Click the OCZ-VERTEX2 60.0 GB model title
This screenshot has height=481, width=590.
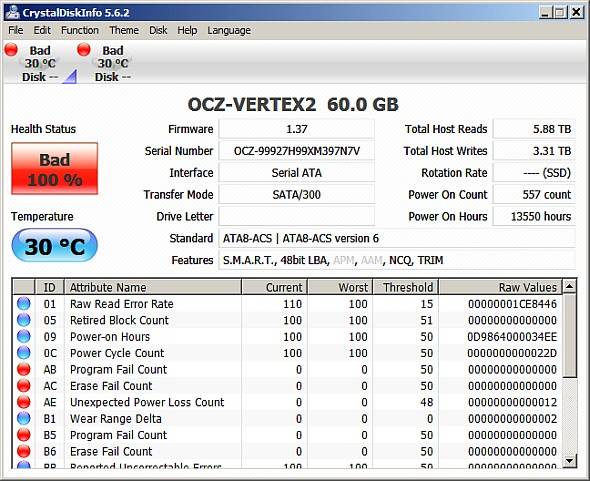[293, 104]
